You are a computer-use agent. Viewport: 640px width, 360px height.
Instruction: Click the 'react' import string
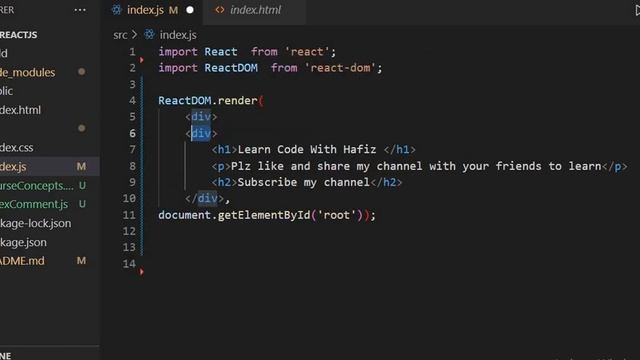[x=307, y=52]
